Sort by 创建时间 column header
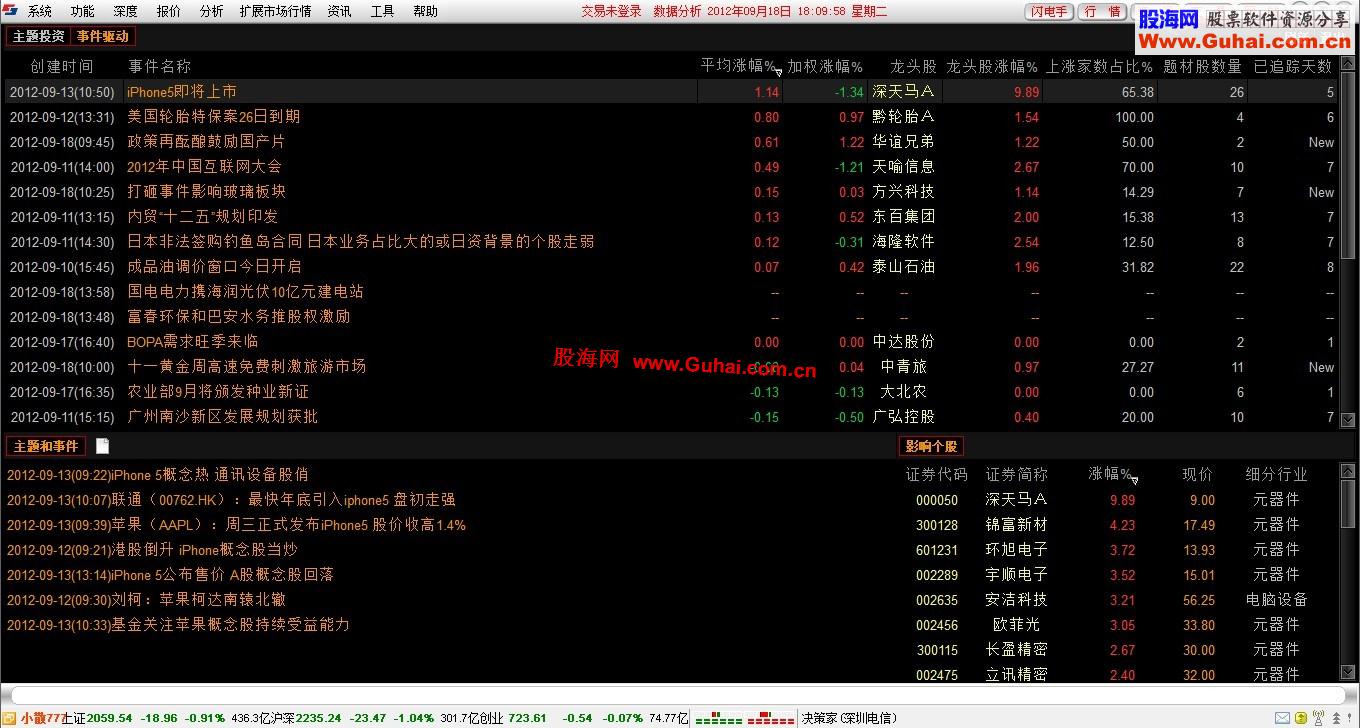This screenshot has width=1360, height=728. tap(61, 66)
